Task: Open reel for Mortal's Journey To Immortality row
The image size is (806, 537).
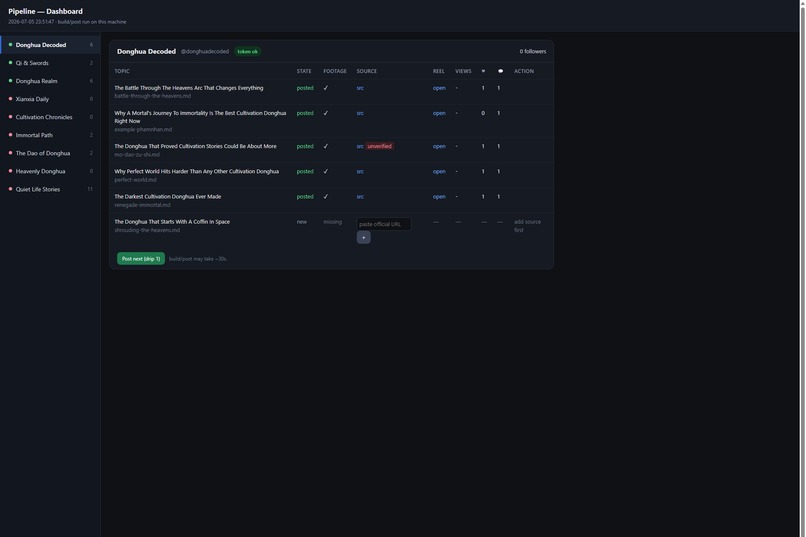Action: [x=439, y=113]
